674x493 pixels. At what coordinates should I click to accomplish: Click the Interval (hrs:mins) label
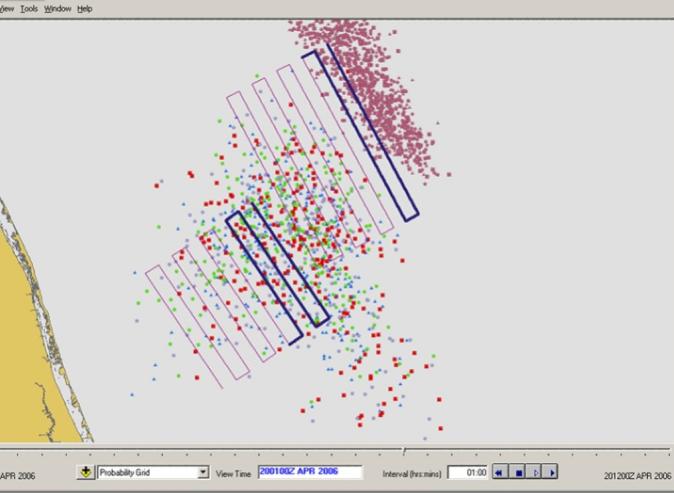[412, 474]
